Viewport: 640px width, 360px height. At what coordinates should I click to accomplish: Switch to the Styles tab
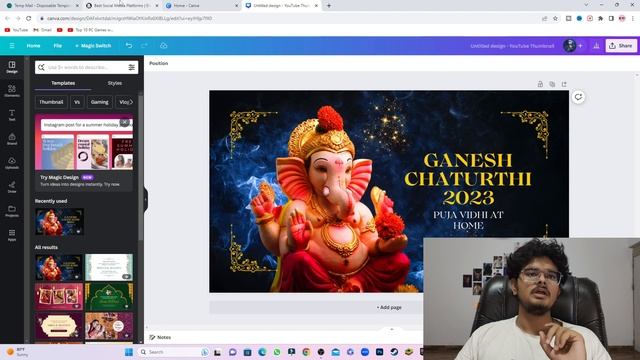pos(115,83)
